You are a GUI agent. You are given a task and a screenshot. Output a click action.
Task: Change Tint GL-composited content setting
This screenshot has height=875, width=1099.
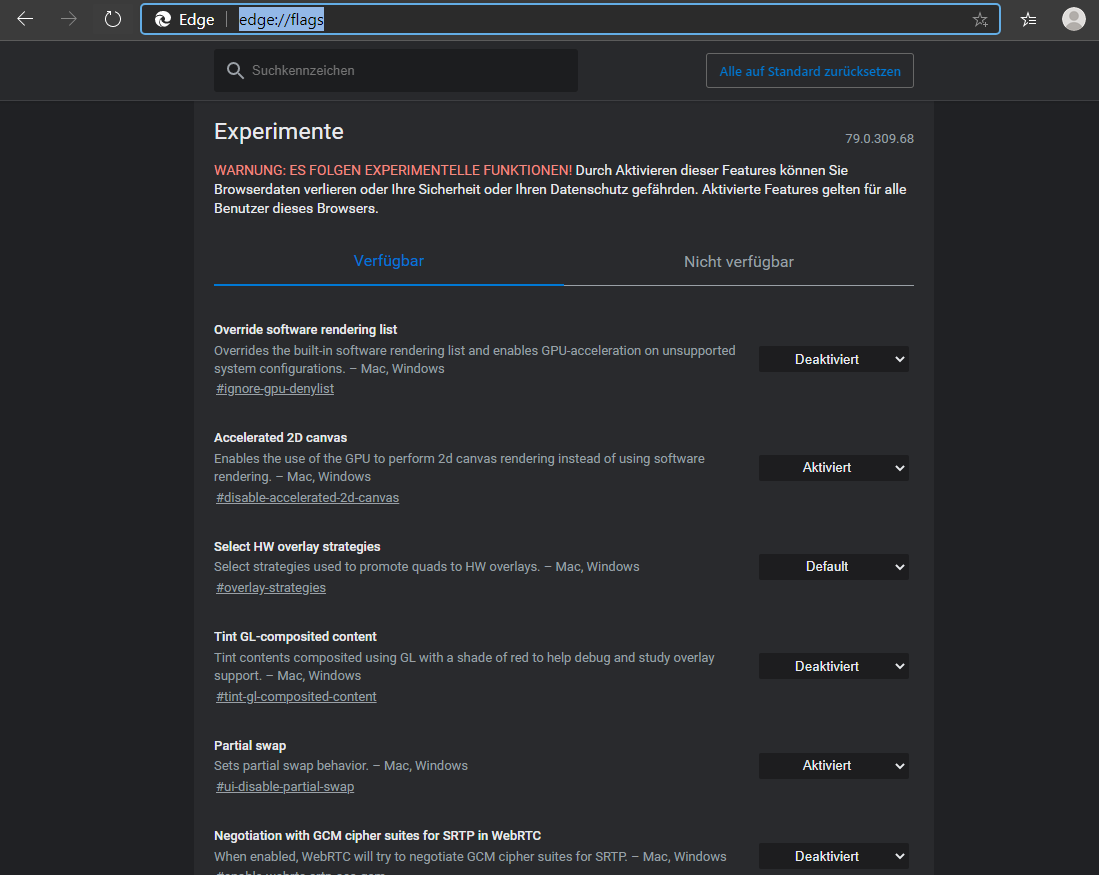click(x=833, y=666)
